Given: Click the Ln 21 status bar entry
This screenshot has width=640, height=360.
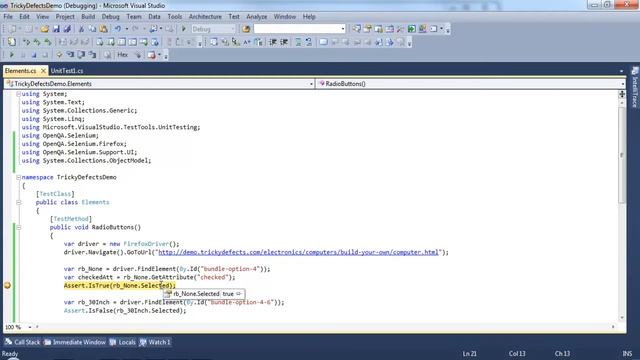Looking at the screenshot, I should click(470, 354).
